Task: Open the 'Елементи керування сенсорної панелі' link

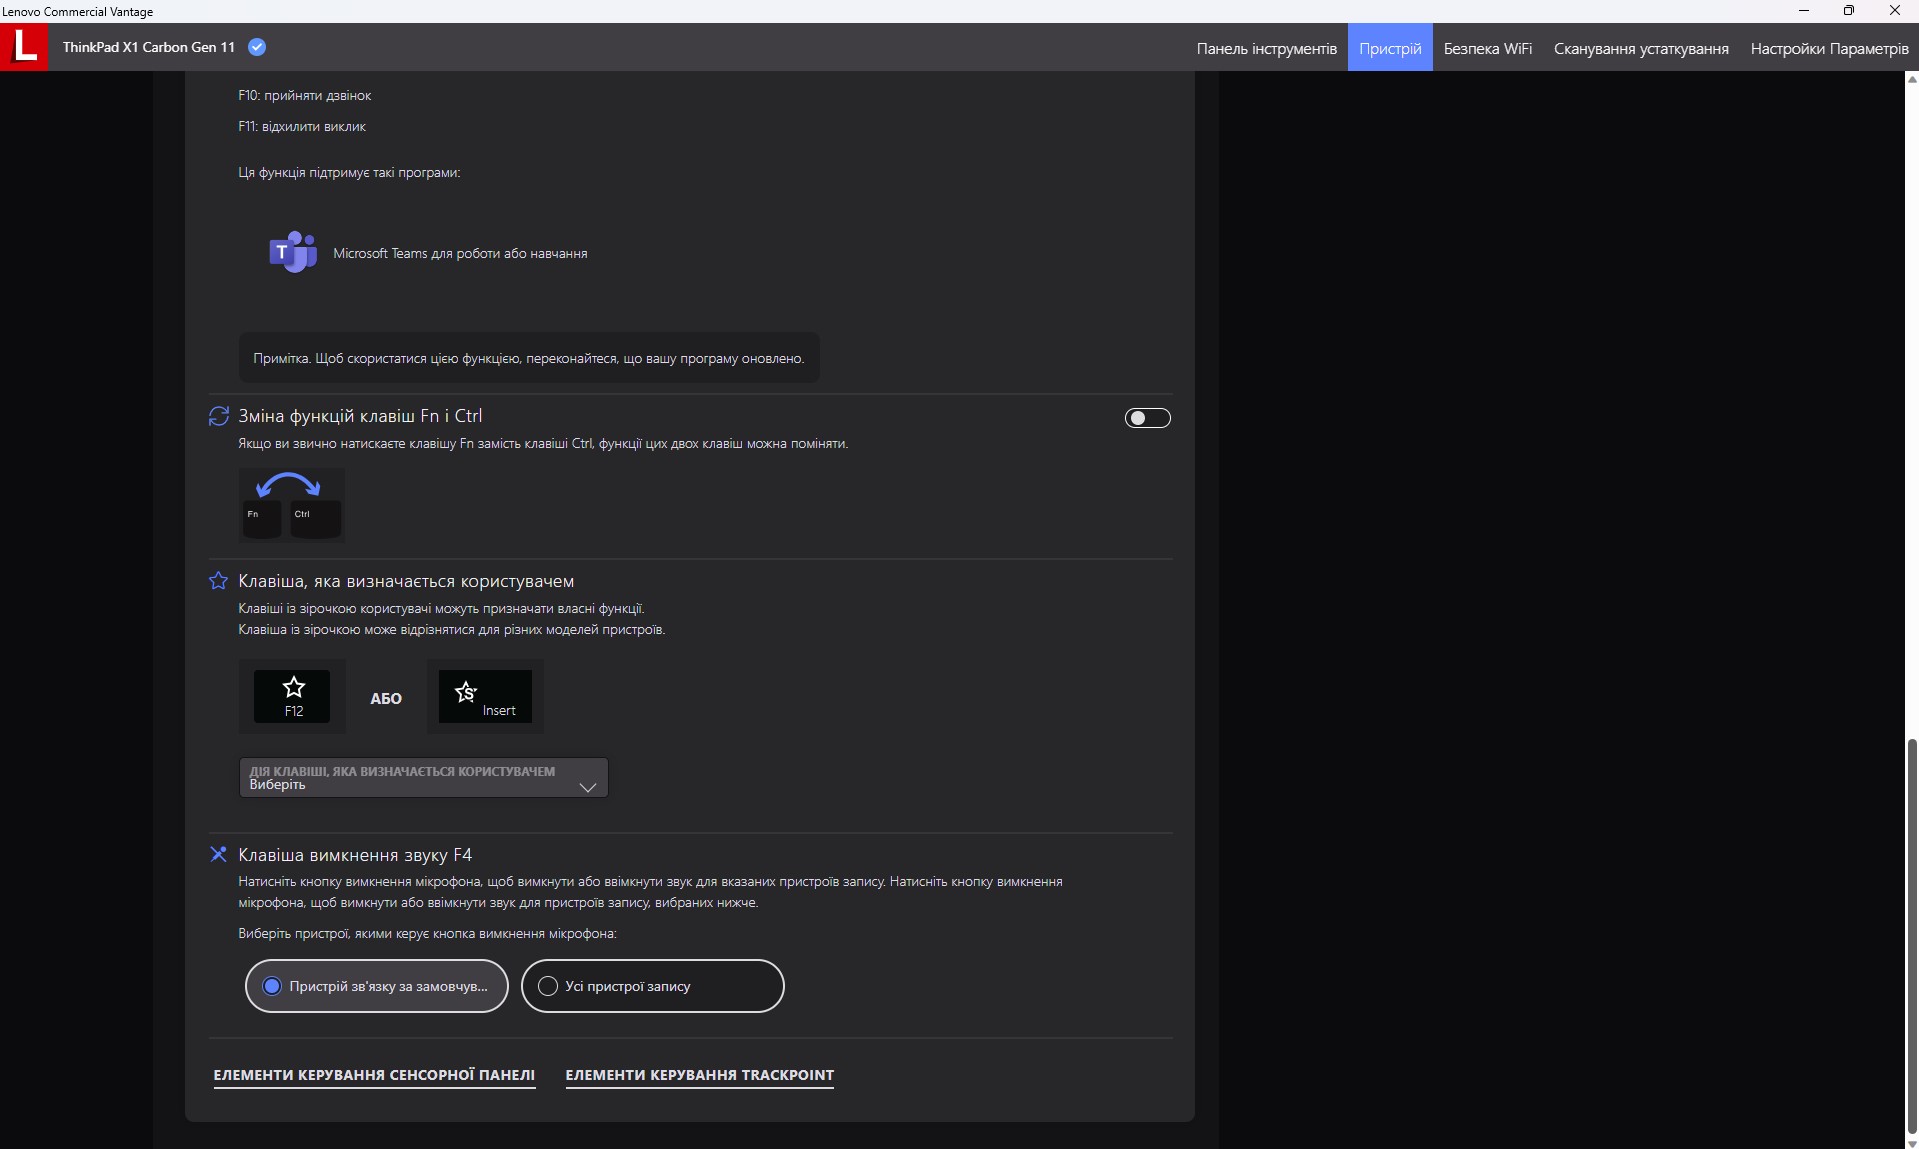Action: click(374, 1075)
